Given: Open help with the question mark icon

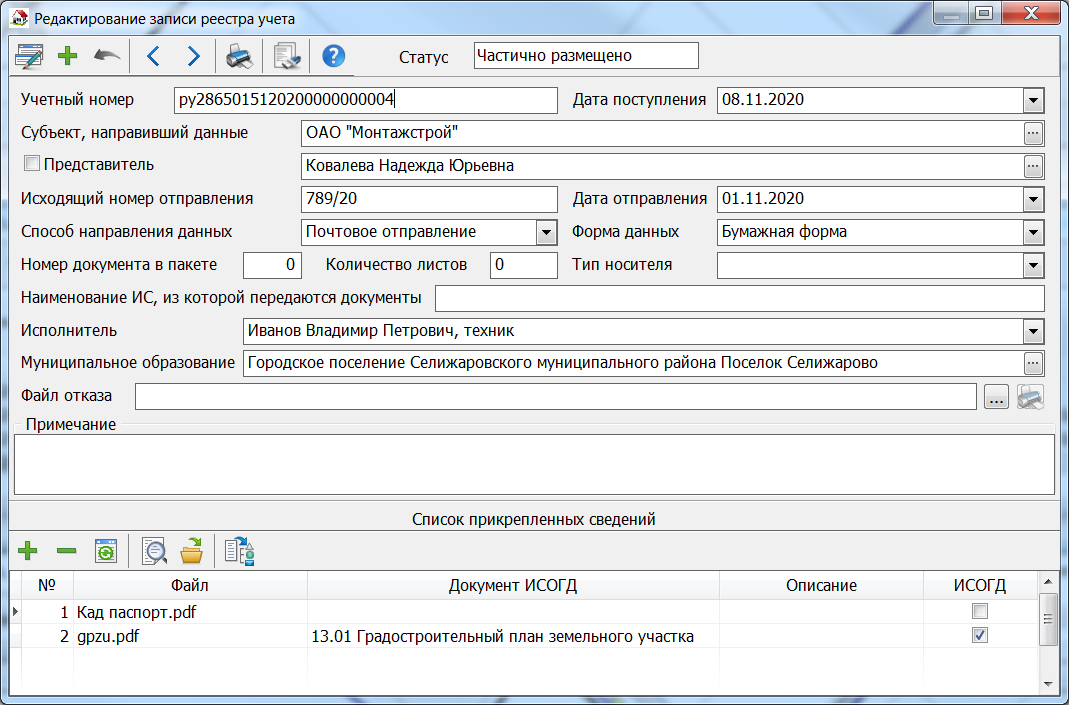Looking at the screenshot, I should [x=334, y=56].
